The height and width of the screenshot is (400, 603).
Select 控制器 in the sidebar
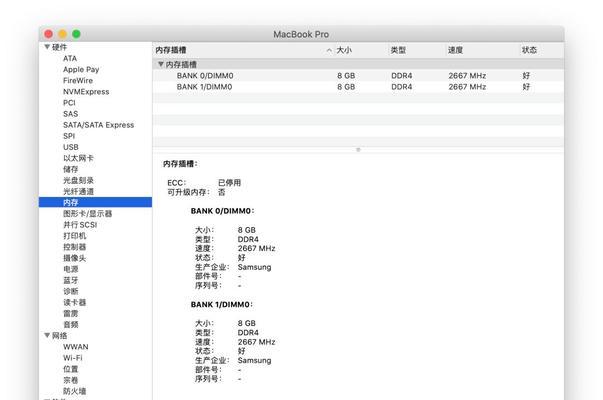click(75, 247)
